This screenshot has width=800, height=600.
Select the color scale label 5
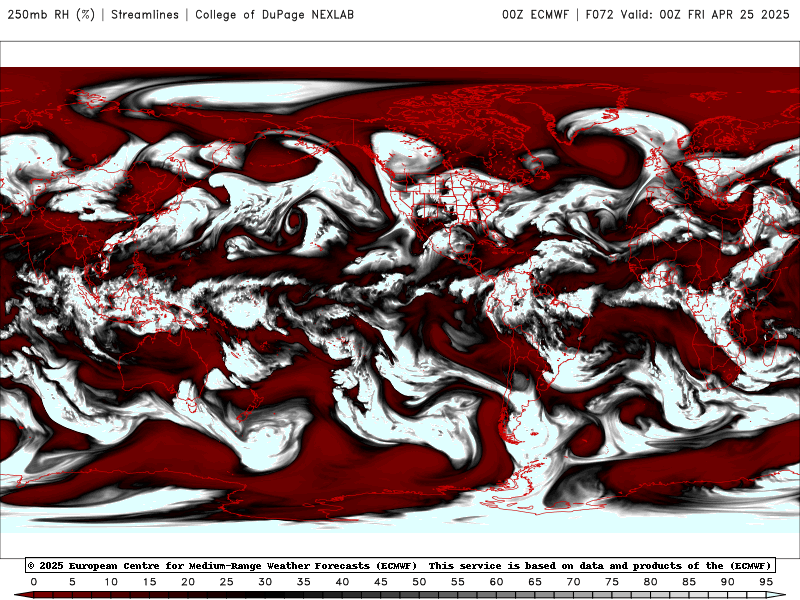[x=72, y=582]
